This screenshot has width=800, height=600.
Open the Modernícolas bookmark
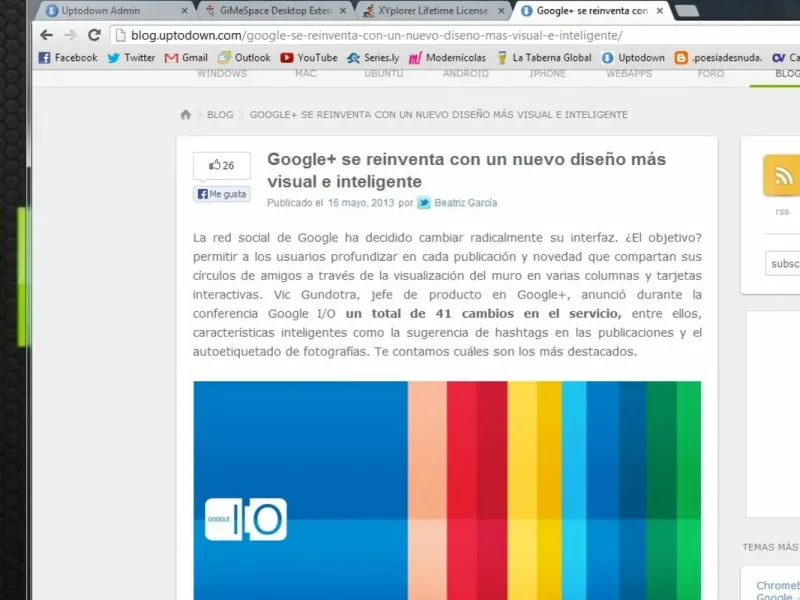447,58
